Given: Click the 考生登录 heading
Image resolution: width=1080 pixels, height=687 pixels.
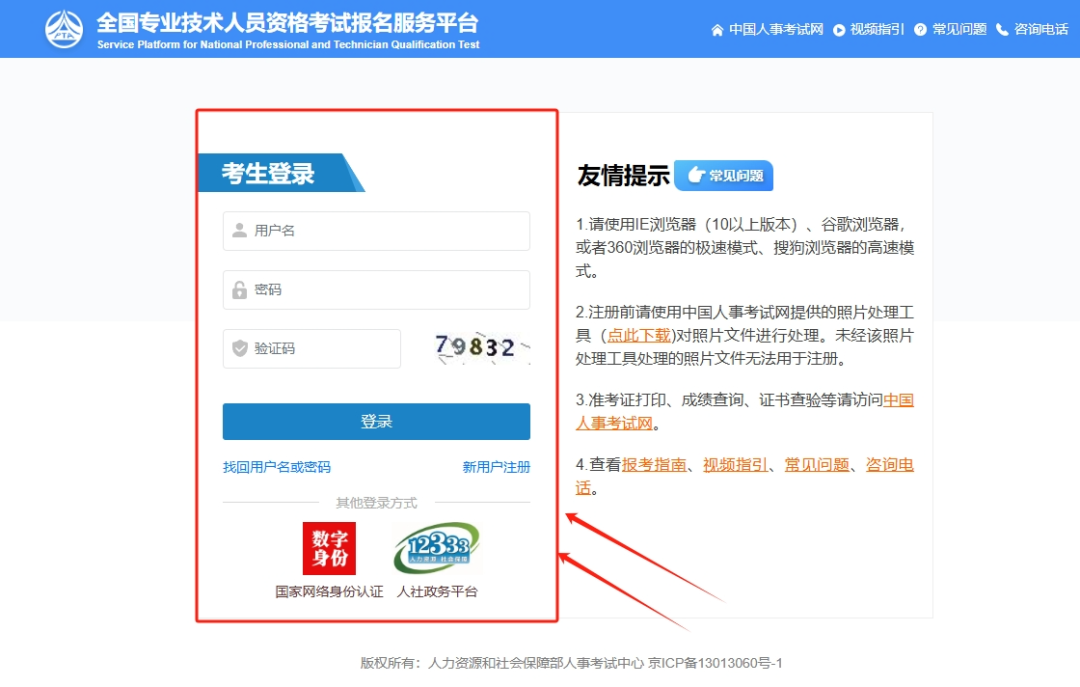Looking at the screenshot, I should [268, 173].
